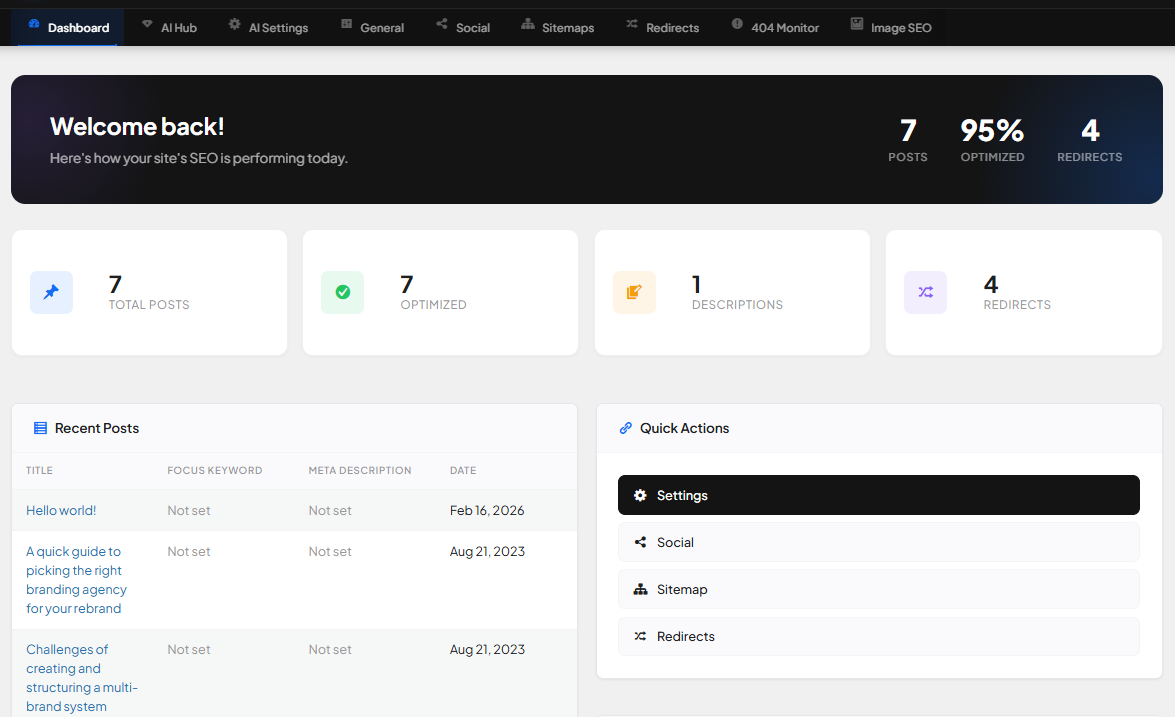Click the shuffle icon on Redirects card
This screenshot has height=717, width=1175.
coord(925,292)
